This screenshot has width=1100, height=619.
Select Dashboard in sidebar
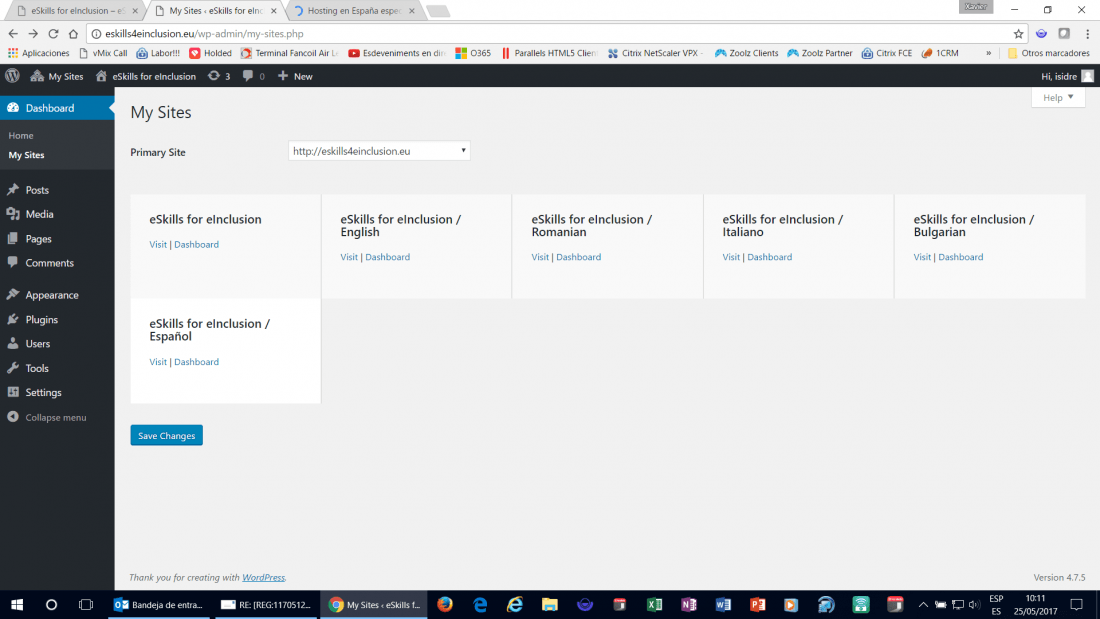(x=57, y=108)
